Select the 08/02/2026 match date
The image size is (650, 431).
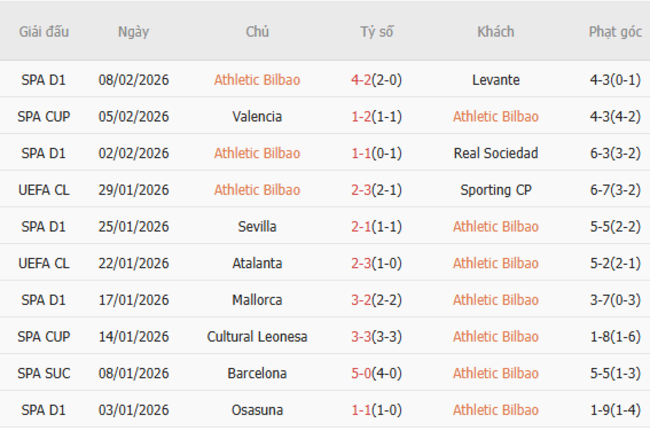point(133,79)
